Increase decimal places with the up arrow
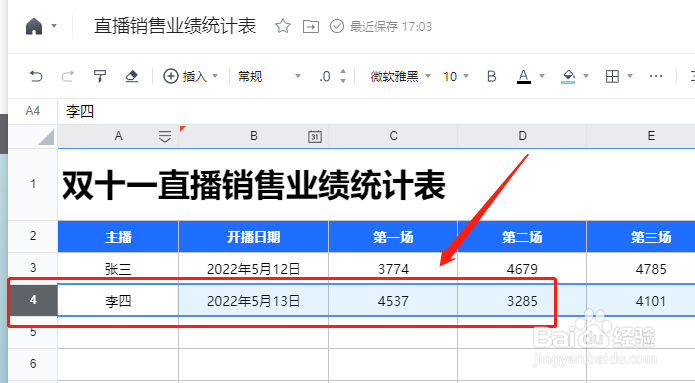The image size is (695, 383). click(x=343, y=72)
